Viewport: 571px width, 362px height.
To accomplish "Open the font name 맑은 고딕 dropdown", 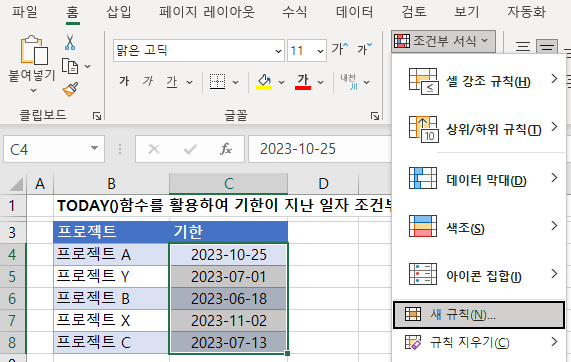I will click(278, 51).
